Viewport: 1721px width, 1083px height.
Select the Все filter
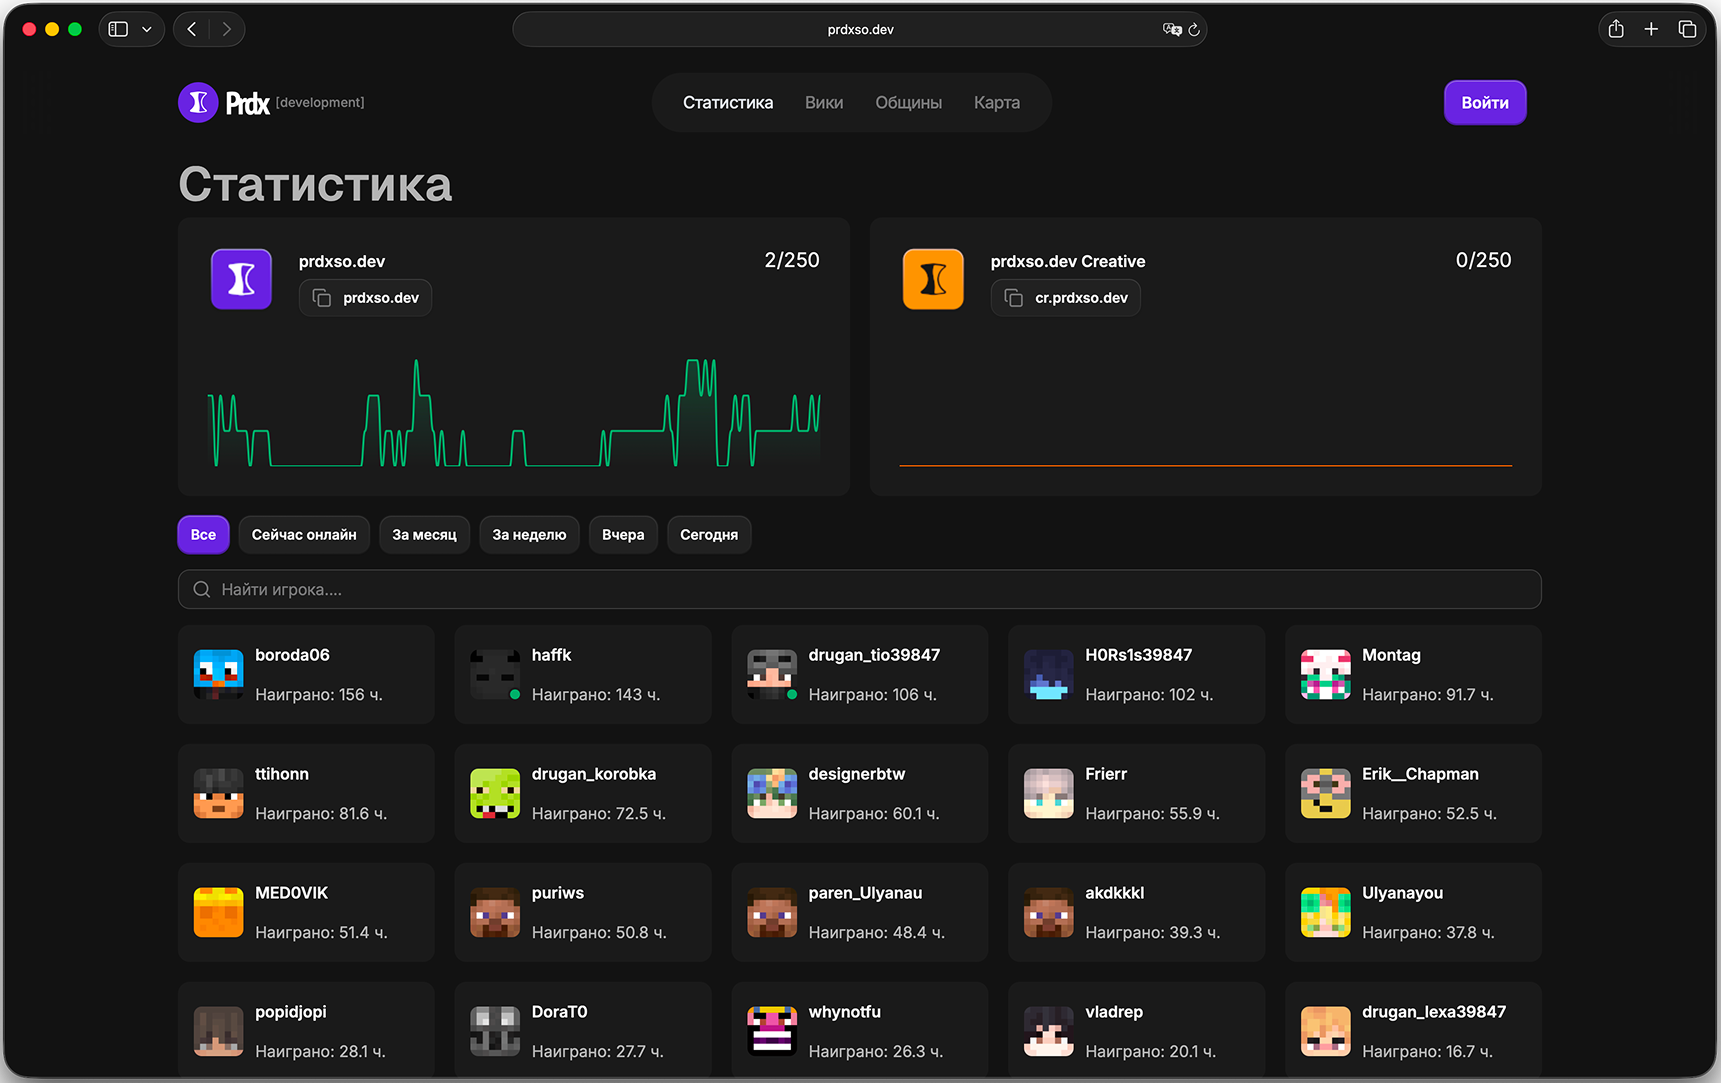point(203,534)
